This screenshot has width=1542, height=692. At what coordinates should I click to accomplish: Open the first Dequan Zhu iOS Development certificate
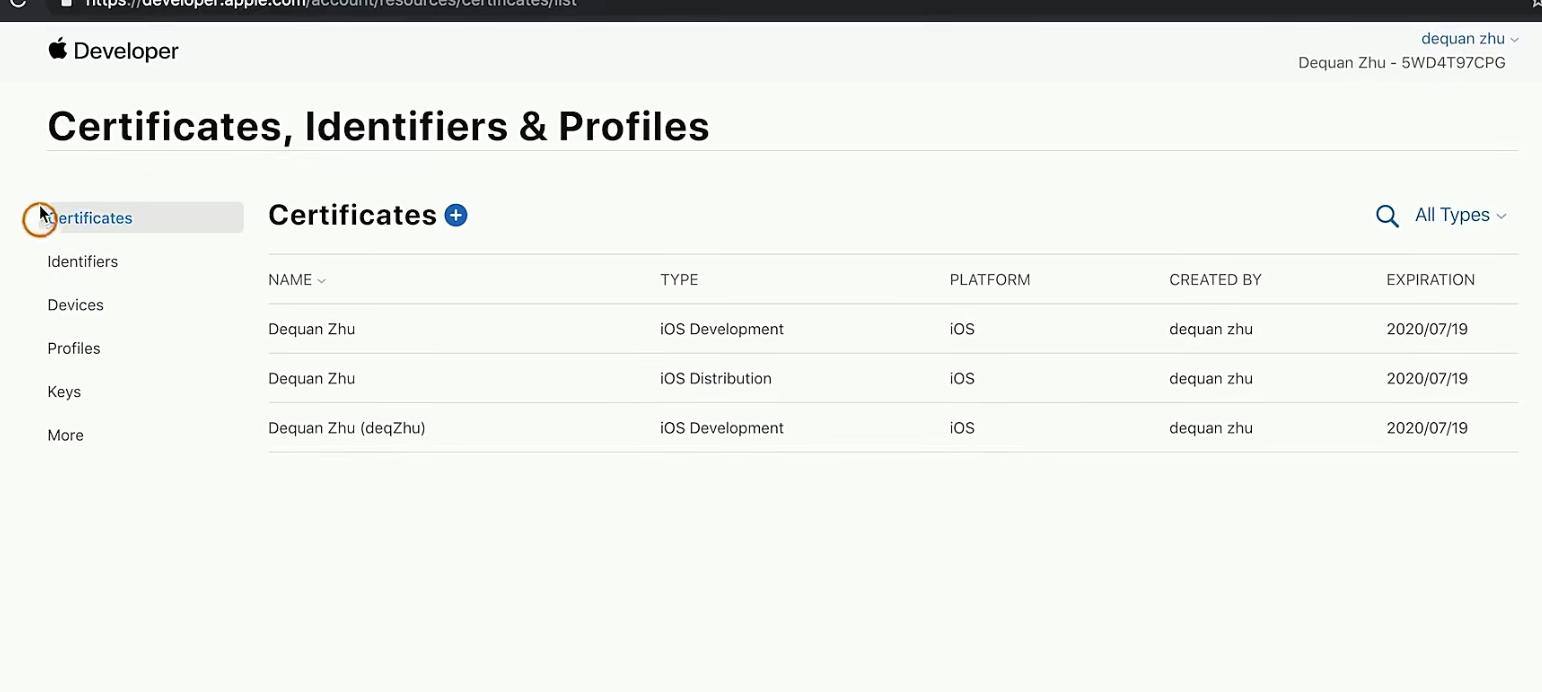(312, 329)
